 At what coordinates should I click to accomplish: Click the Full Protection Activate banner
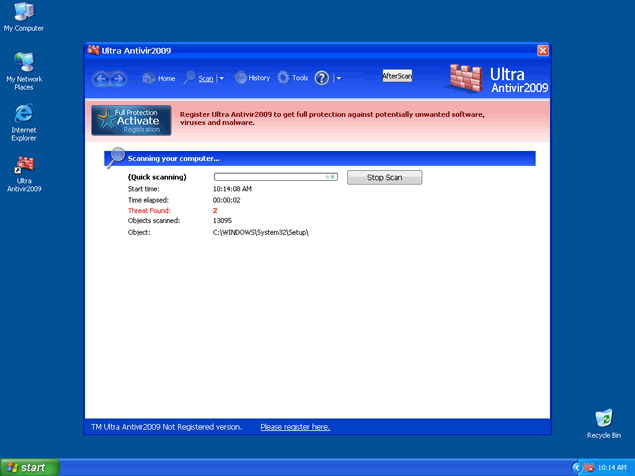click(x=131, y=120)
